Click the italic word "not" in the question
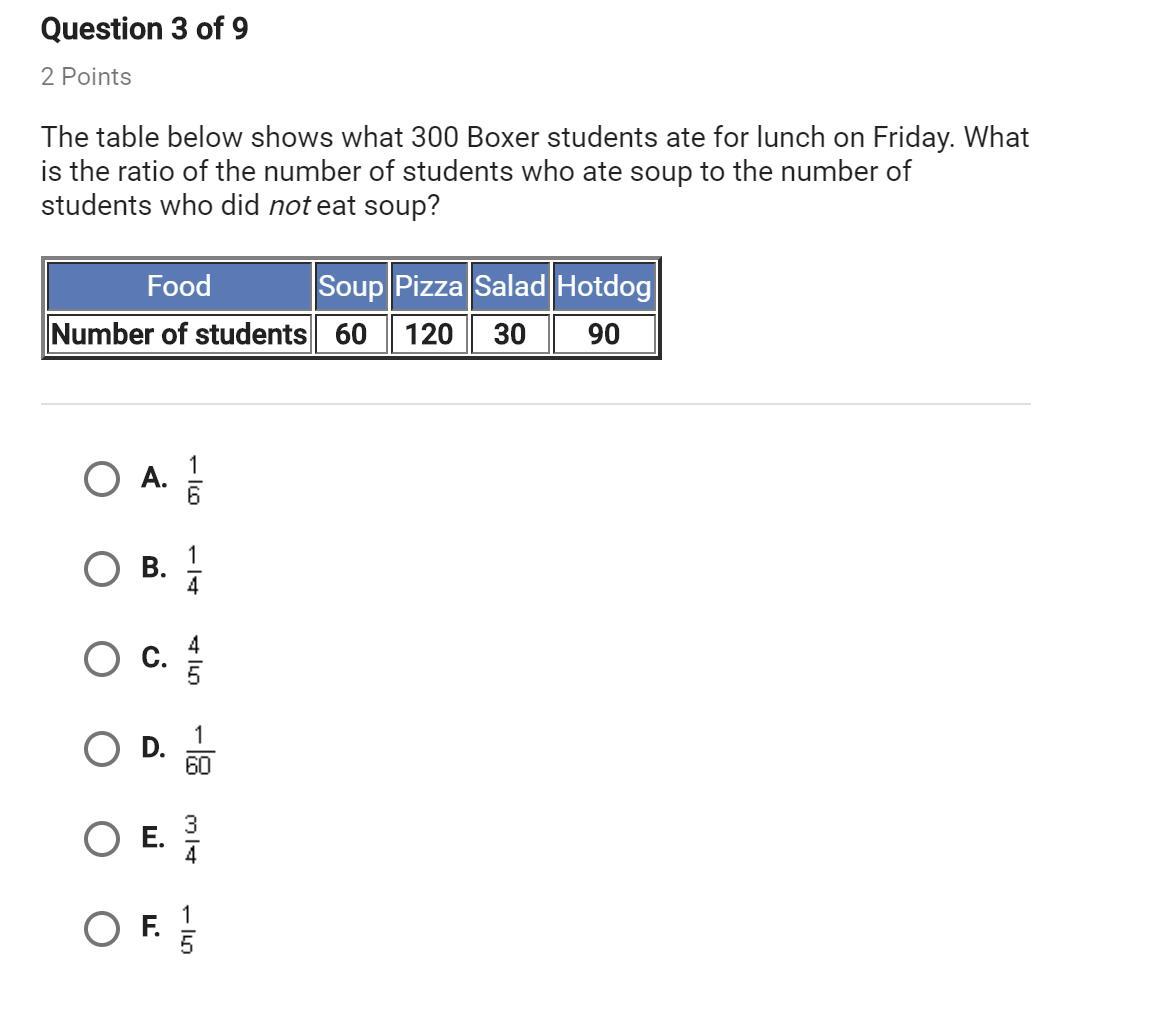This screenshot has height=1016, width=1171. [289, 206]
